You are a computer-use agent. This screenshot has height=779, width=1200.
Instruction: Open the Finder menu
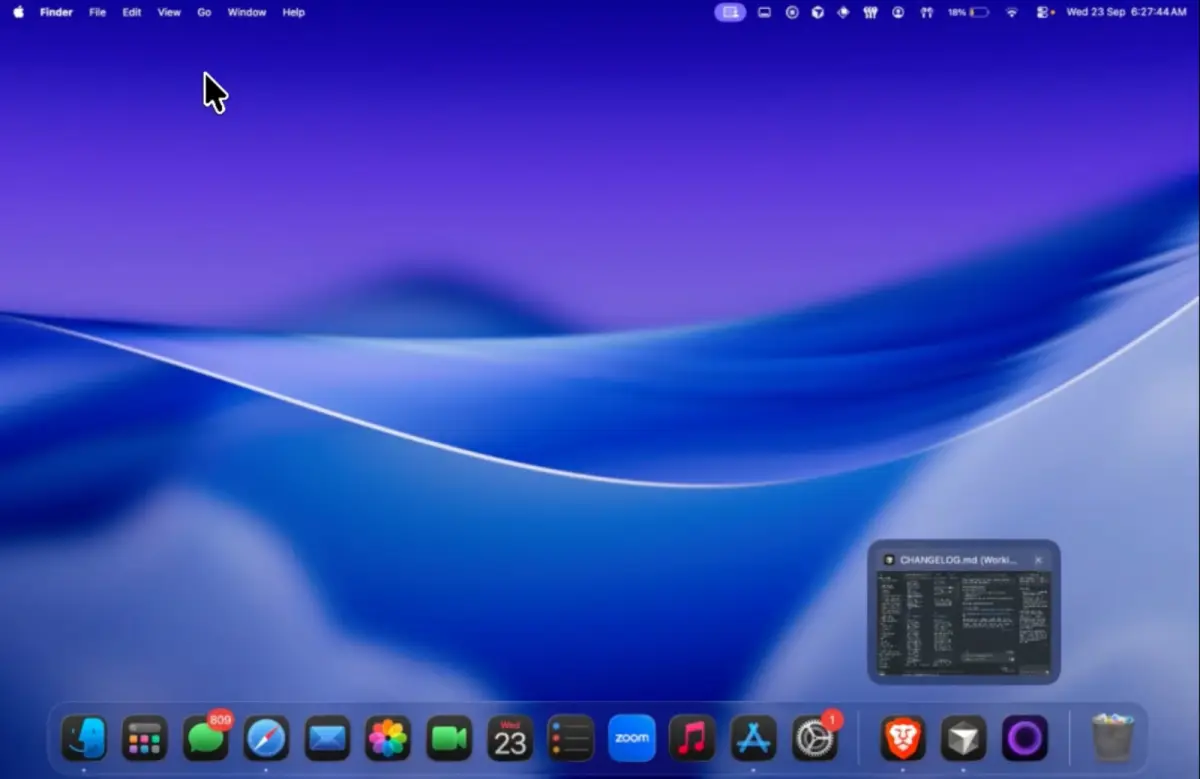coord(56,12)
